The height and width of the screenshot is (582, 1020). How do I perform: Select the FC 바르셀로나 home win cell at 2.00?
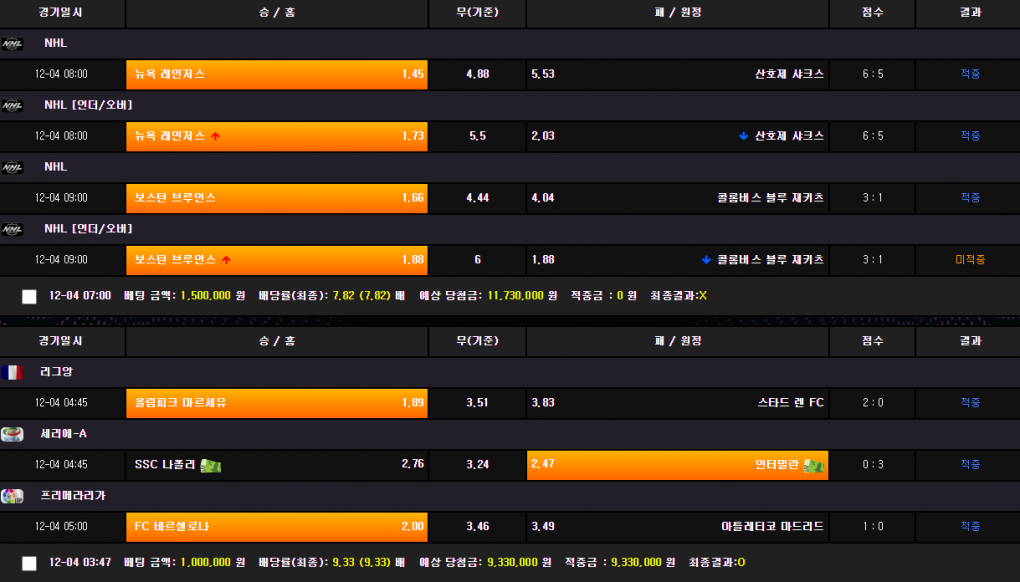(277, 527)
